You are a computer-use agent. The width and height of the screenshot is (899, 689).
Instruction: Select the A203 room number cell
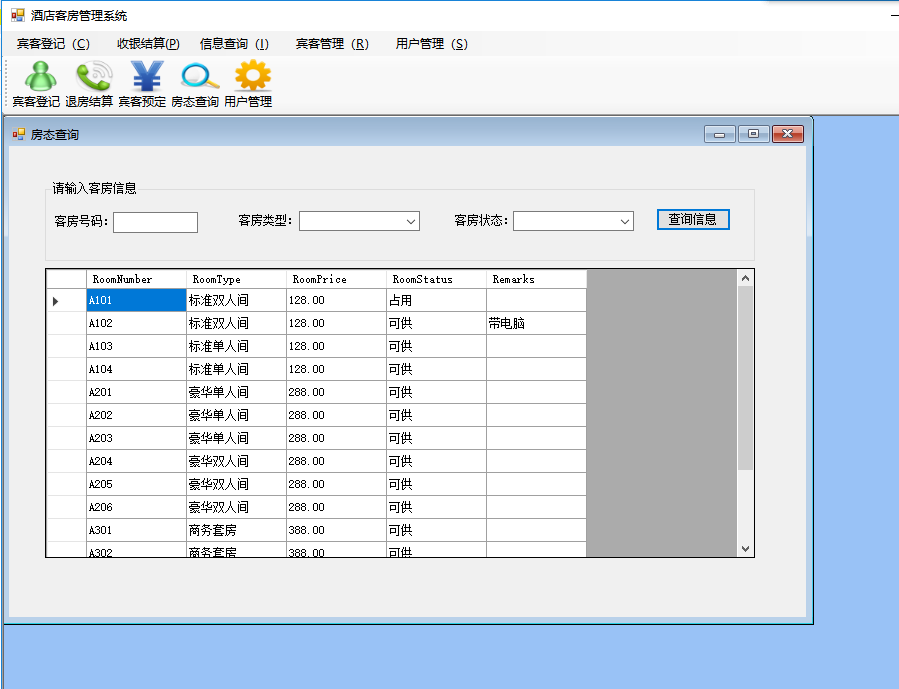coord(136,438)
